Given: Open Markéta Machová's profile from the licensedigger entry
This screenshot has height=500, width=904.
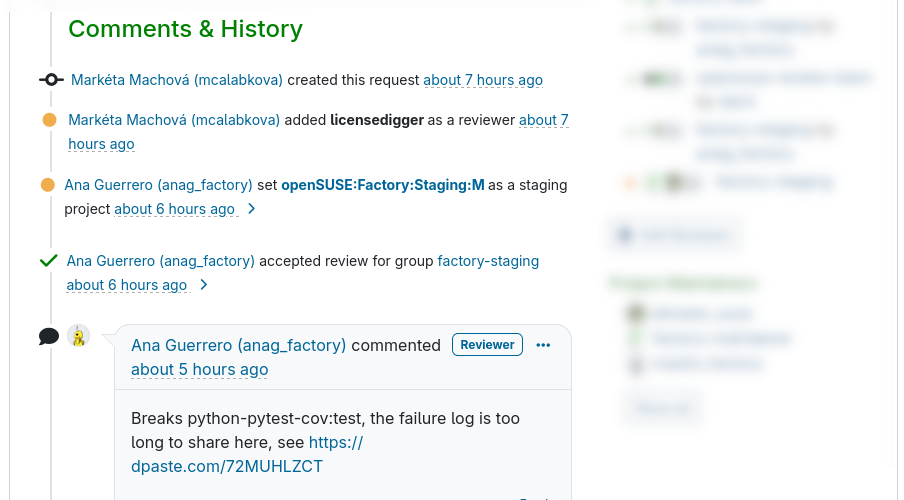Looking at the screenshot, I should (x=174, y=120).
